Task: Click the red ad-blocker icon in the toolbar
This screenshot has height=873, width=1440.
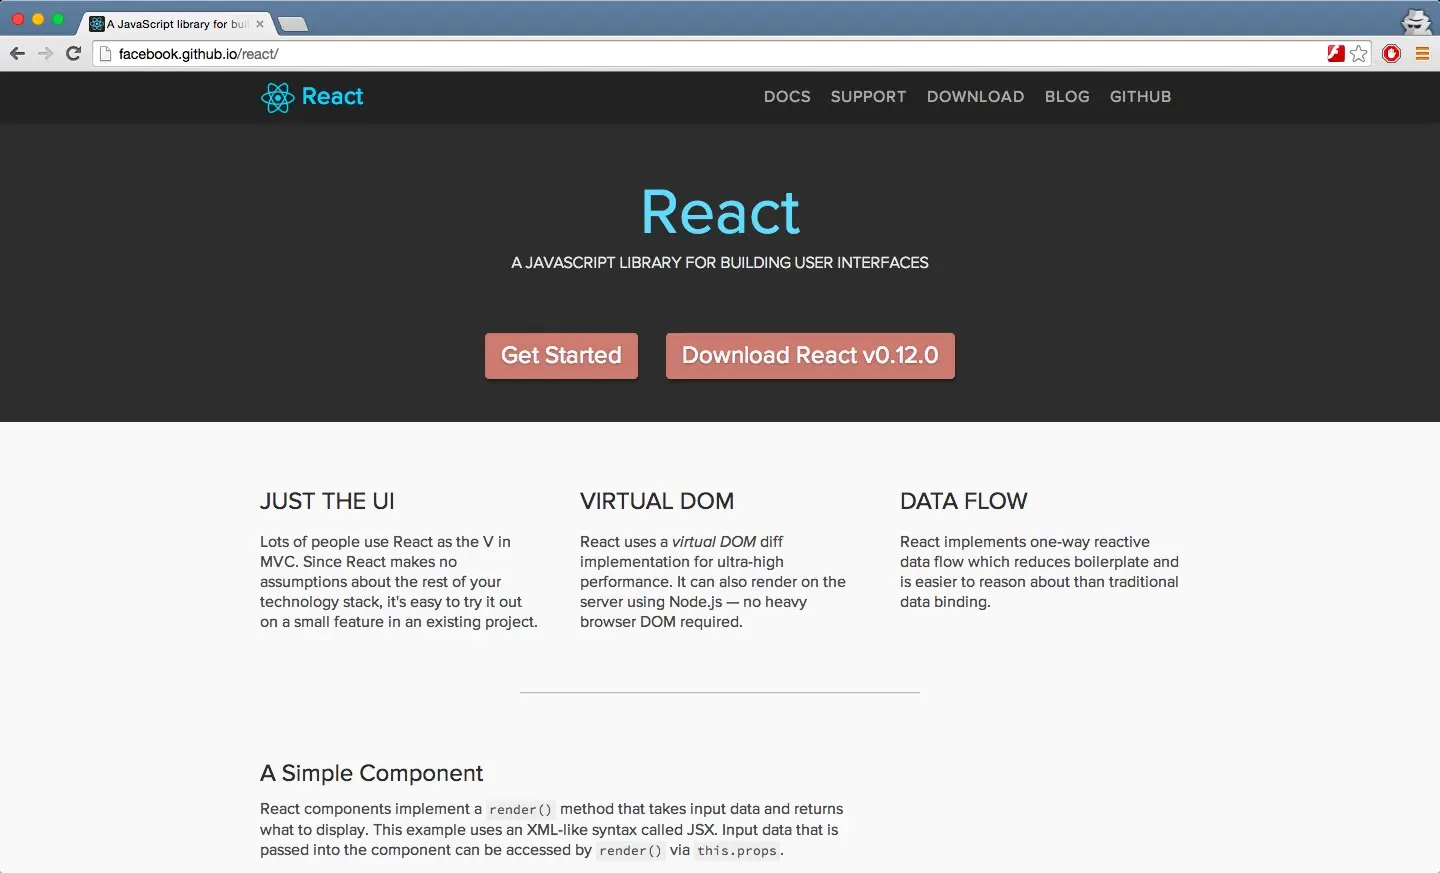Action: coord(1391,53)
